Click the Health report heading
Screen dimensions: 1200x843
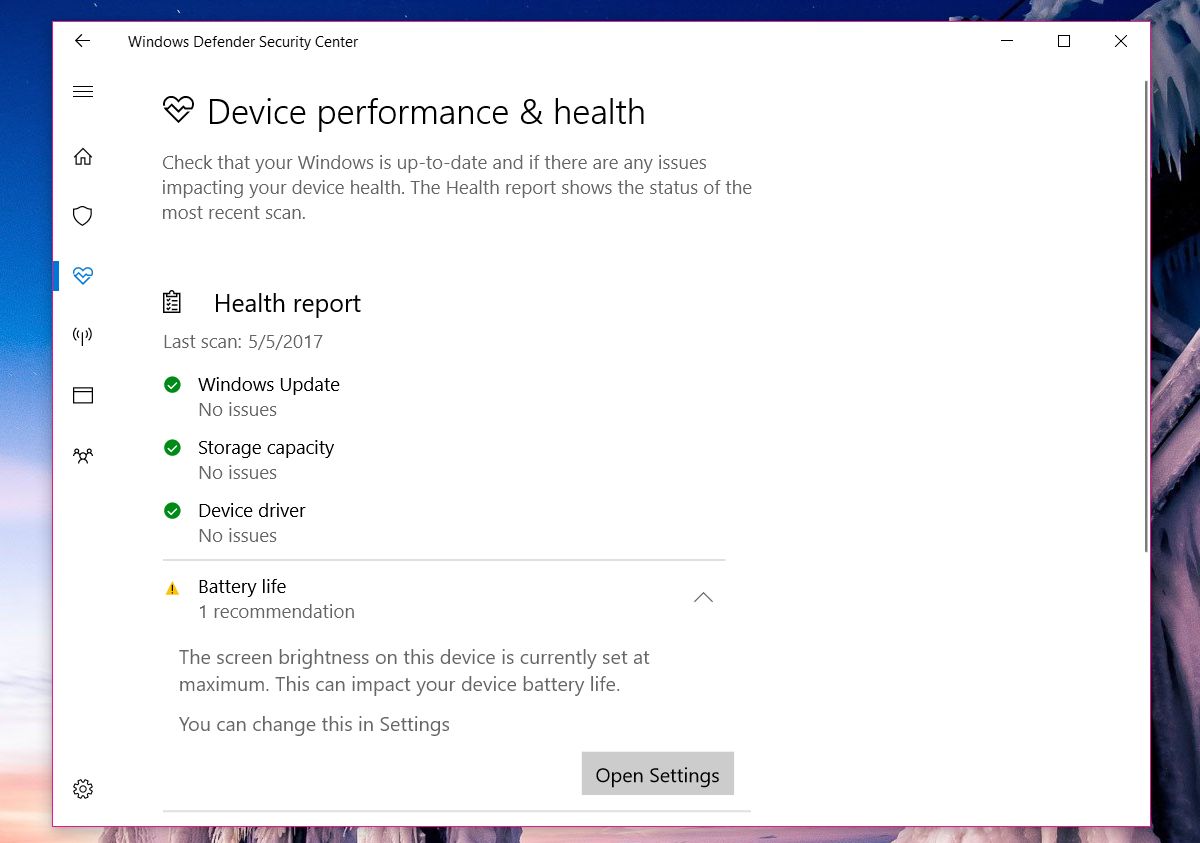(x=287, y=303)
